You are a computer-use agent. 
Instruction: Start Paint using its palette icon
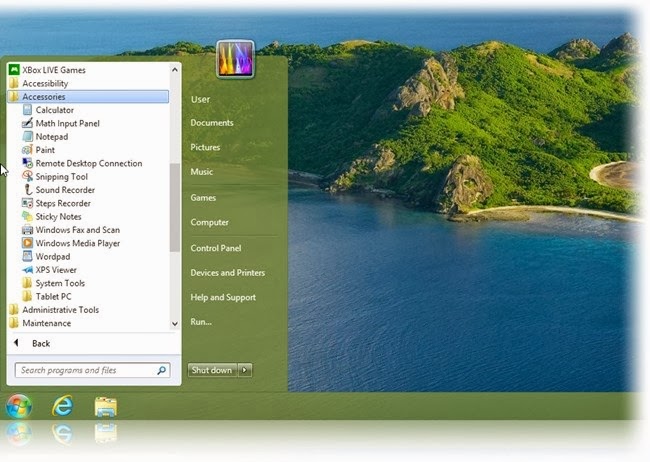click(x=27, y=150)
